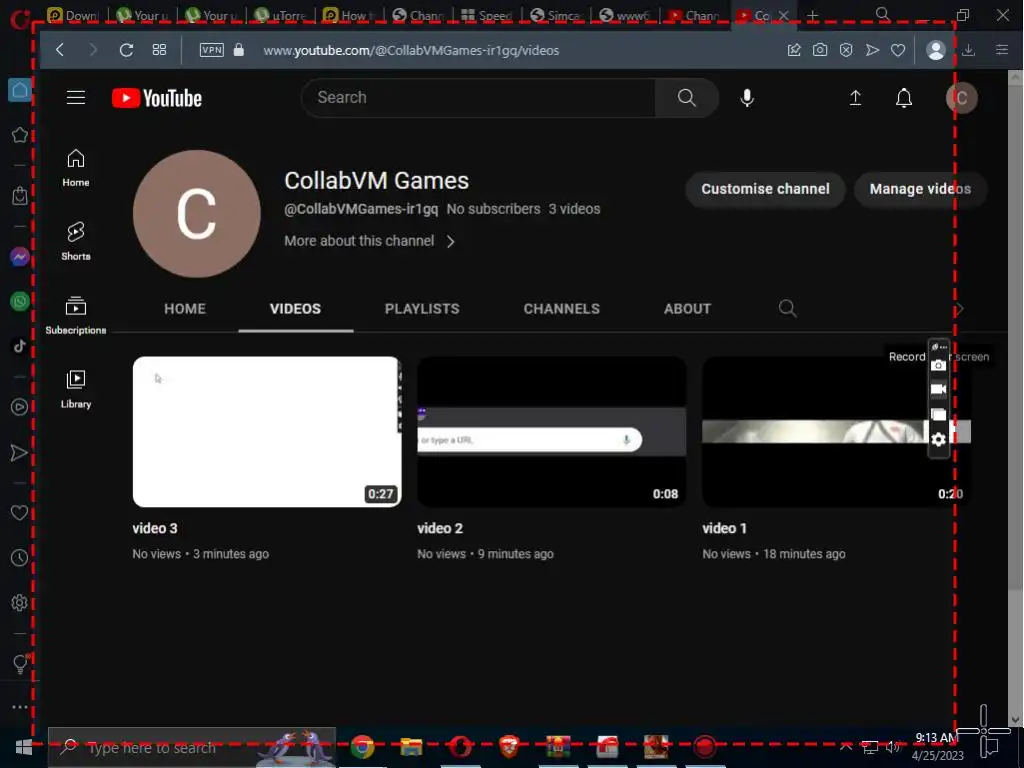The image size is (1024, 768).
Task: Click the YouTube search input field
Action: click(478, 98)
